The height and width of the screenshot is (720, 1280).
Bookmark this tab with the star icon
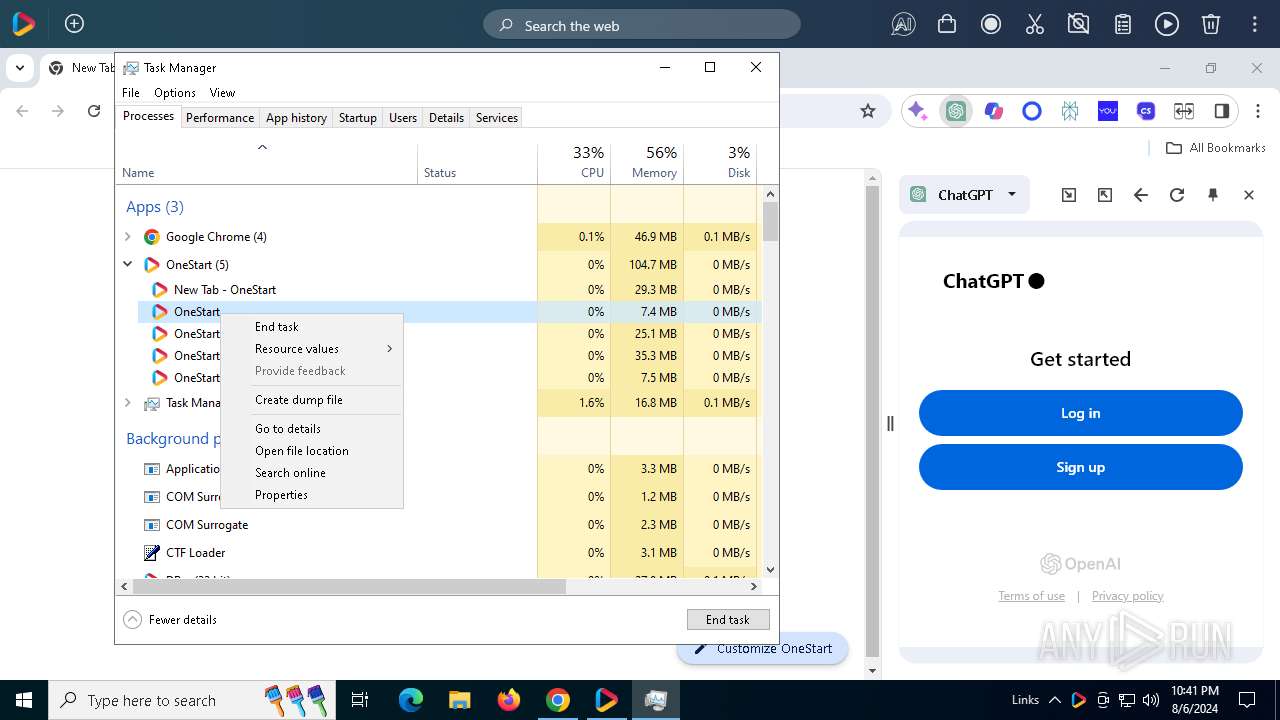tap(868, 111)
